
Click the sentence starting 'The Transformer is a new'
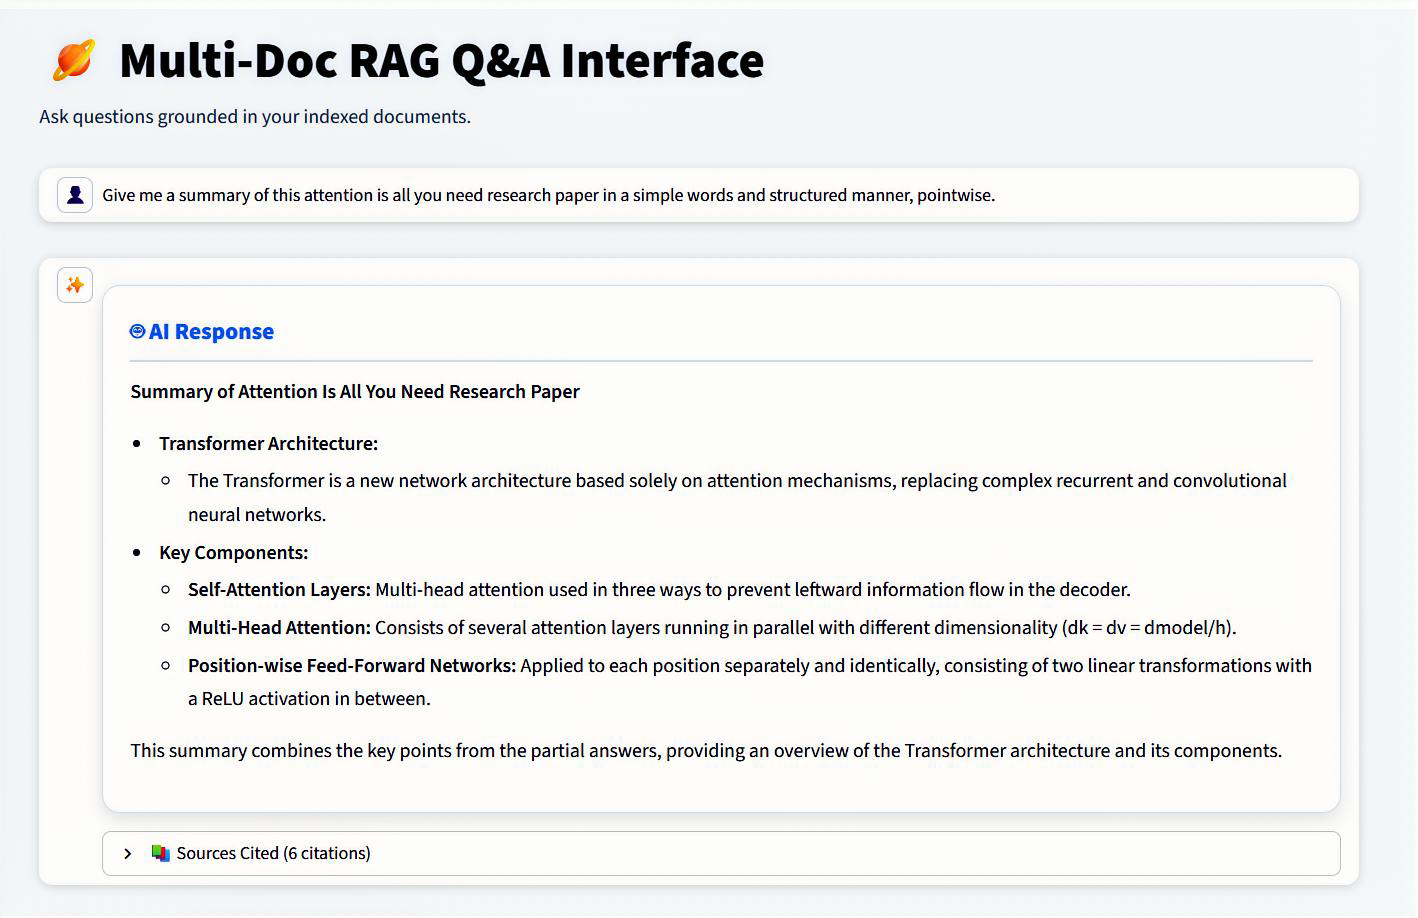click(737, 481)
